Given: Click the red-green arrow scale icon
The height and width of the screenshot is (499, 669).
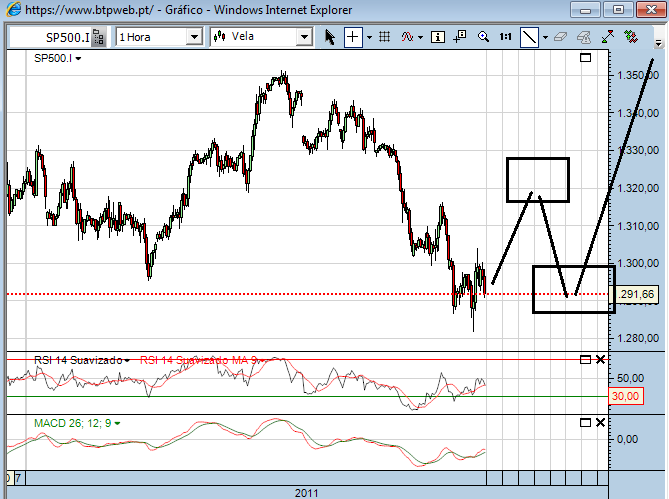Looking at the screenshot, I should (608, 37).
